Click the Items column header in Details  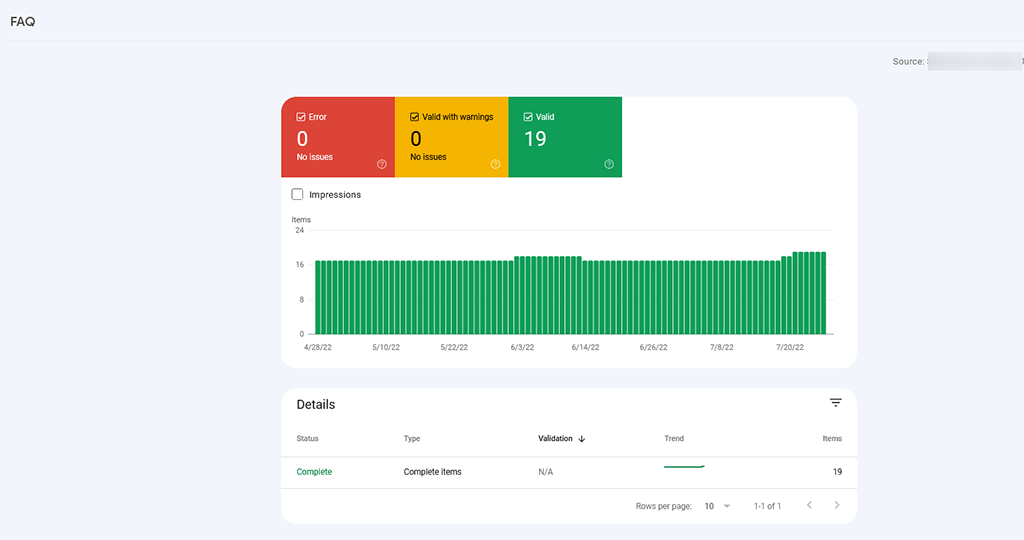(832, 439)
